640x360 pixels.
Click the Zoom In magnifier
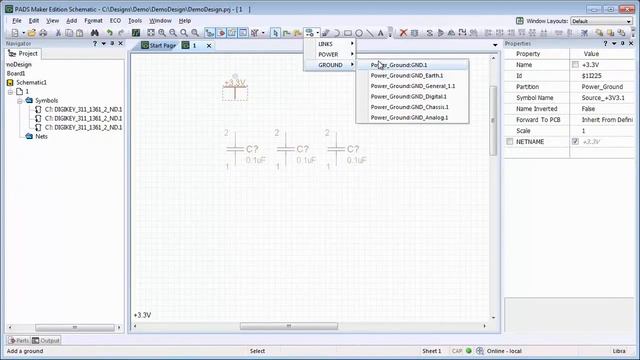(162, 33)
